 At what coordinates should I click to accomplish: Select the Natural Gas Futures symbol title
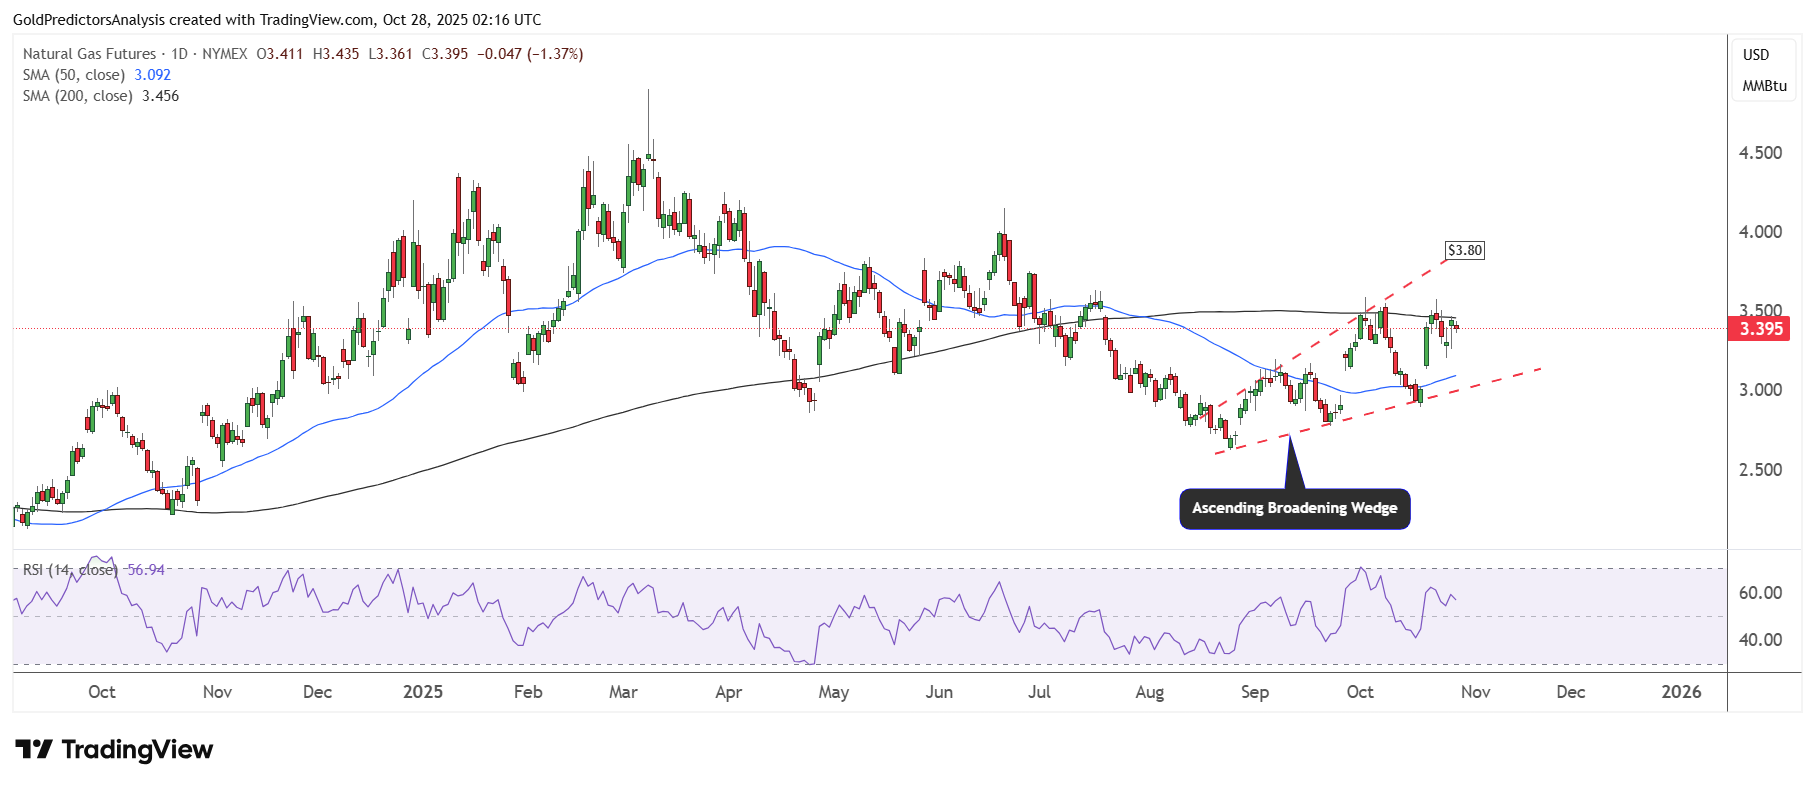click(x=89, y=54)
